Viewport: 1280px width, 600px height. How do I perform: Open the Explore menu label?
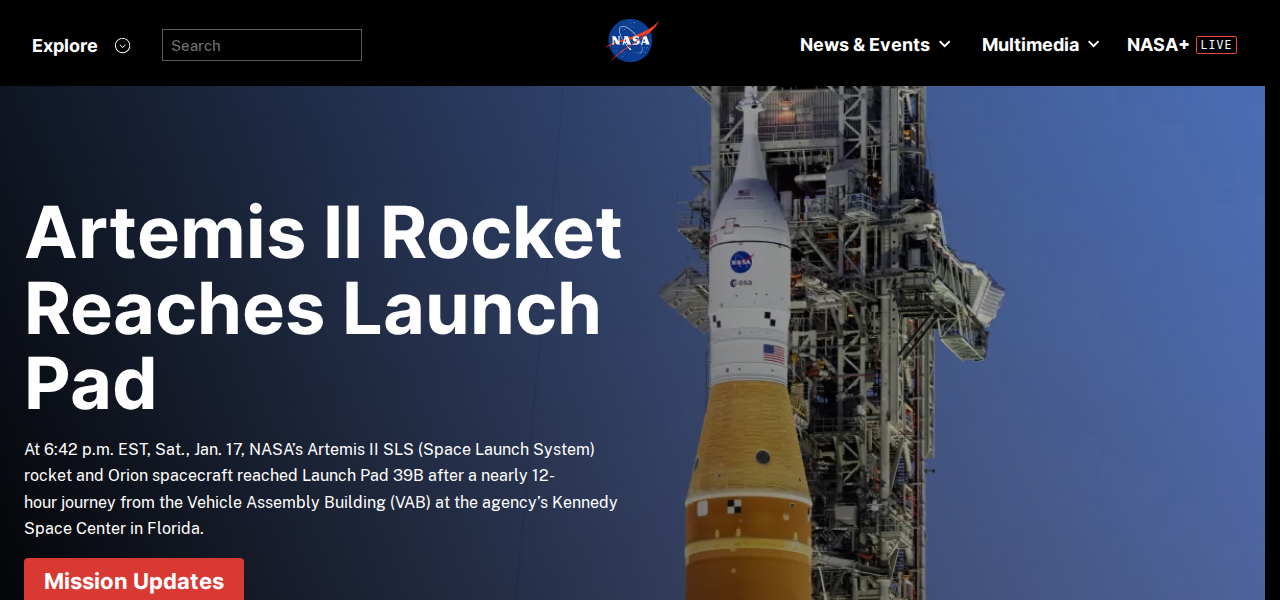pos(65,46)
